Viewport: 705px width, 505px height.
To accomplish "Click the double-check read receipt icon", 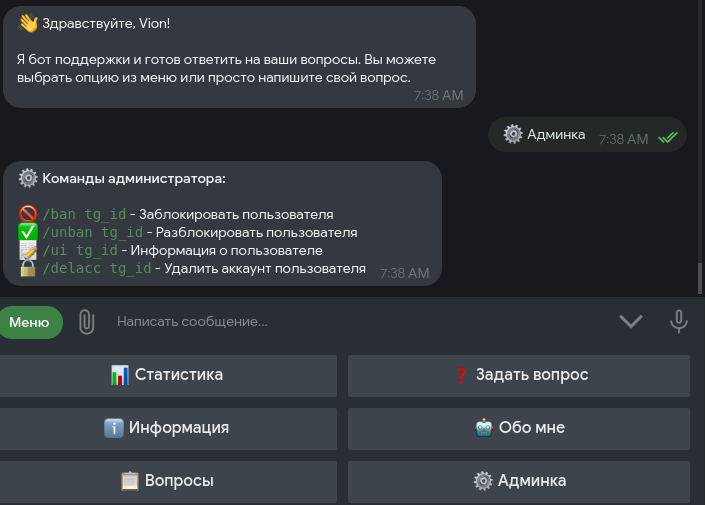I will [x=668, y=137].
